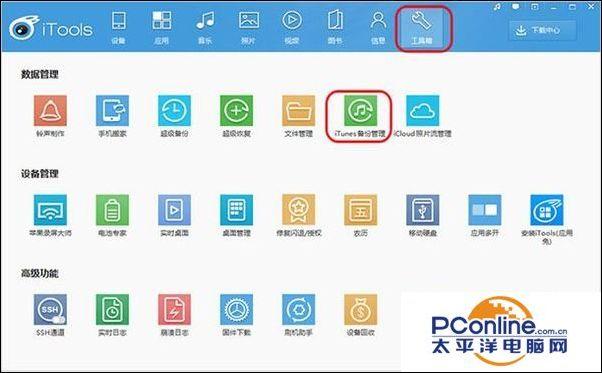Launch 刷机助手 flashing assistant icon
Screen dimensions: 602x373
298,309
